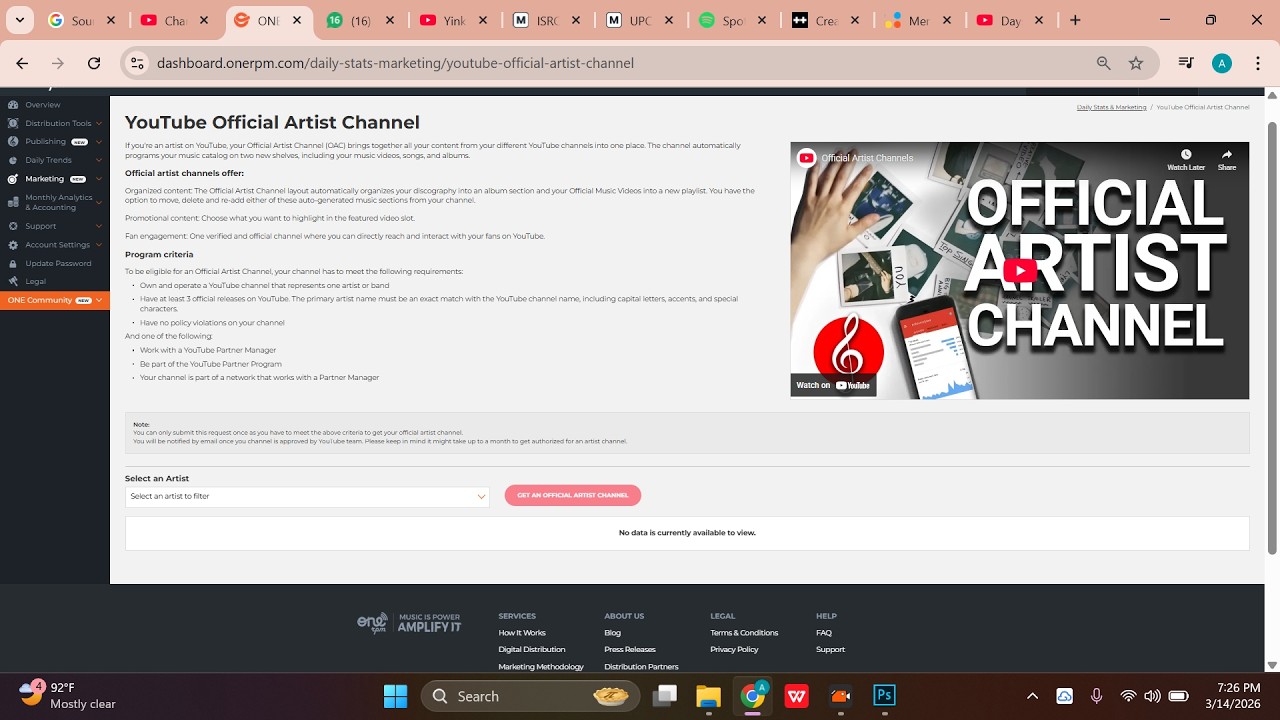The image size is (1280, 720).
Task: Switch to the Spotify browser tab
Action: 735,20
